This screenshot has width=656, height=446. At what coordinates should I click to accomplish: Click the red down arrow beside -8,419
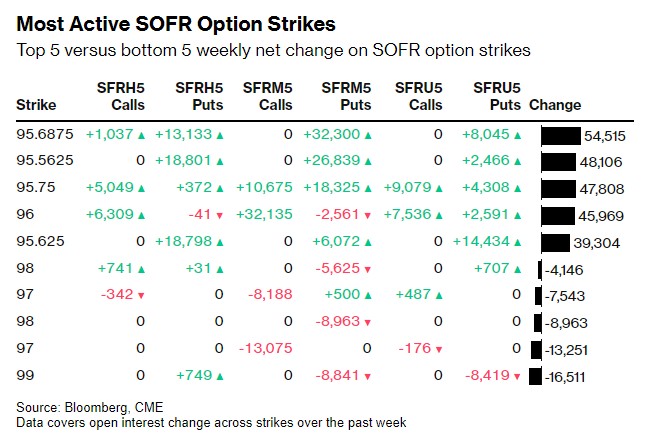click(x=515, y=375)
